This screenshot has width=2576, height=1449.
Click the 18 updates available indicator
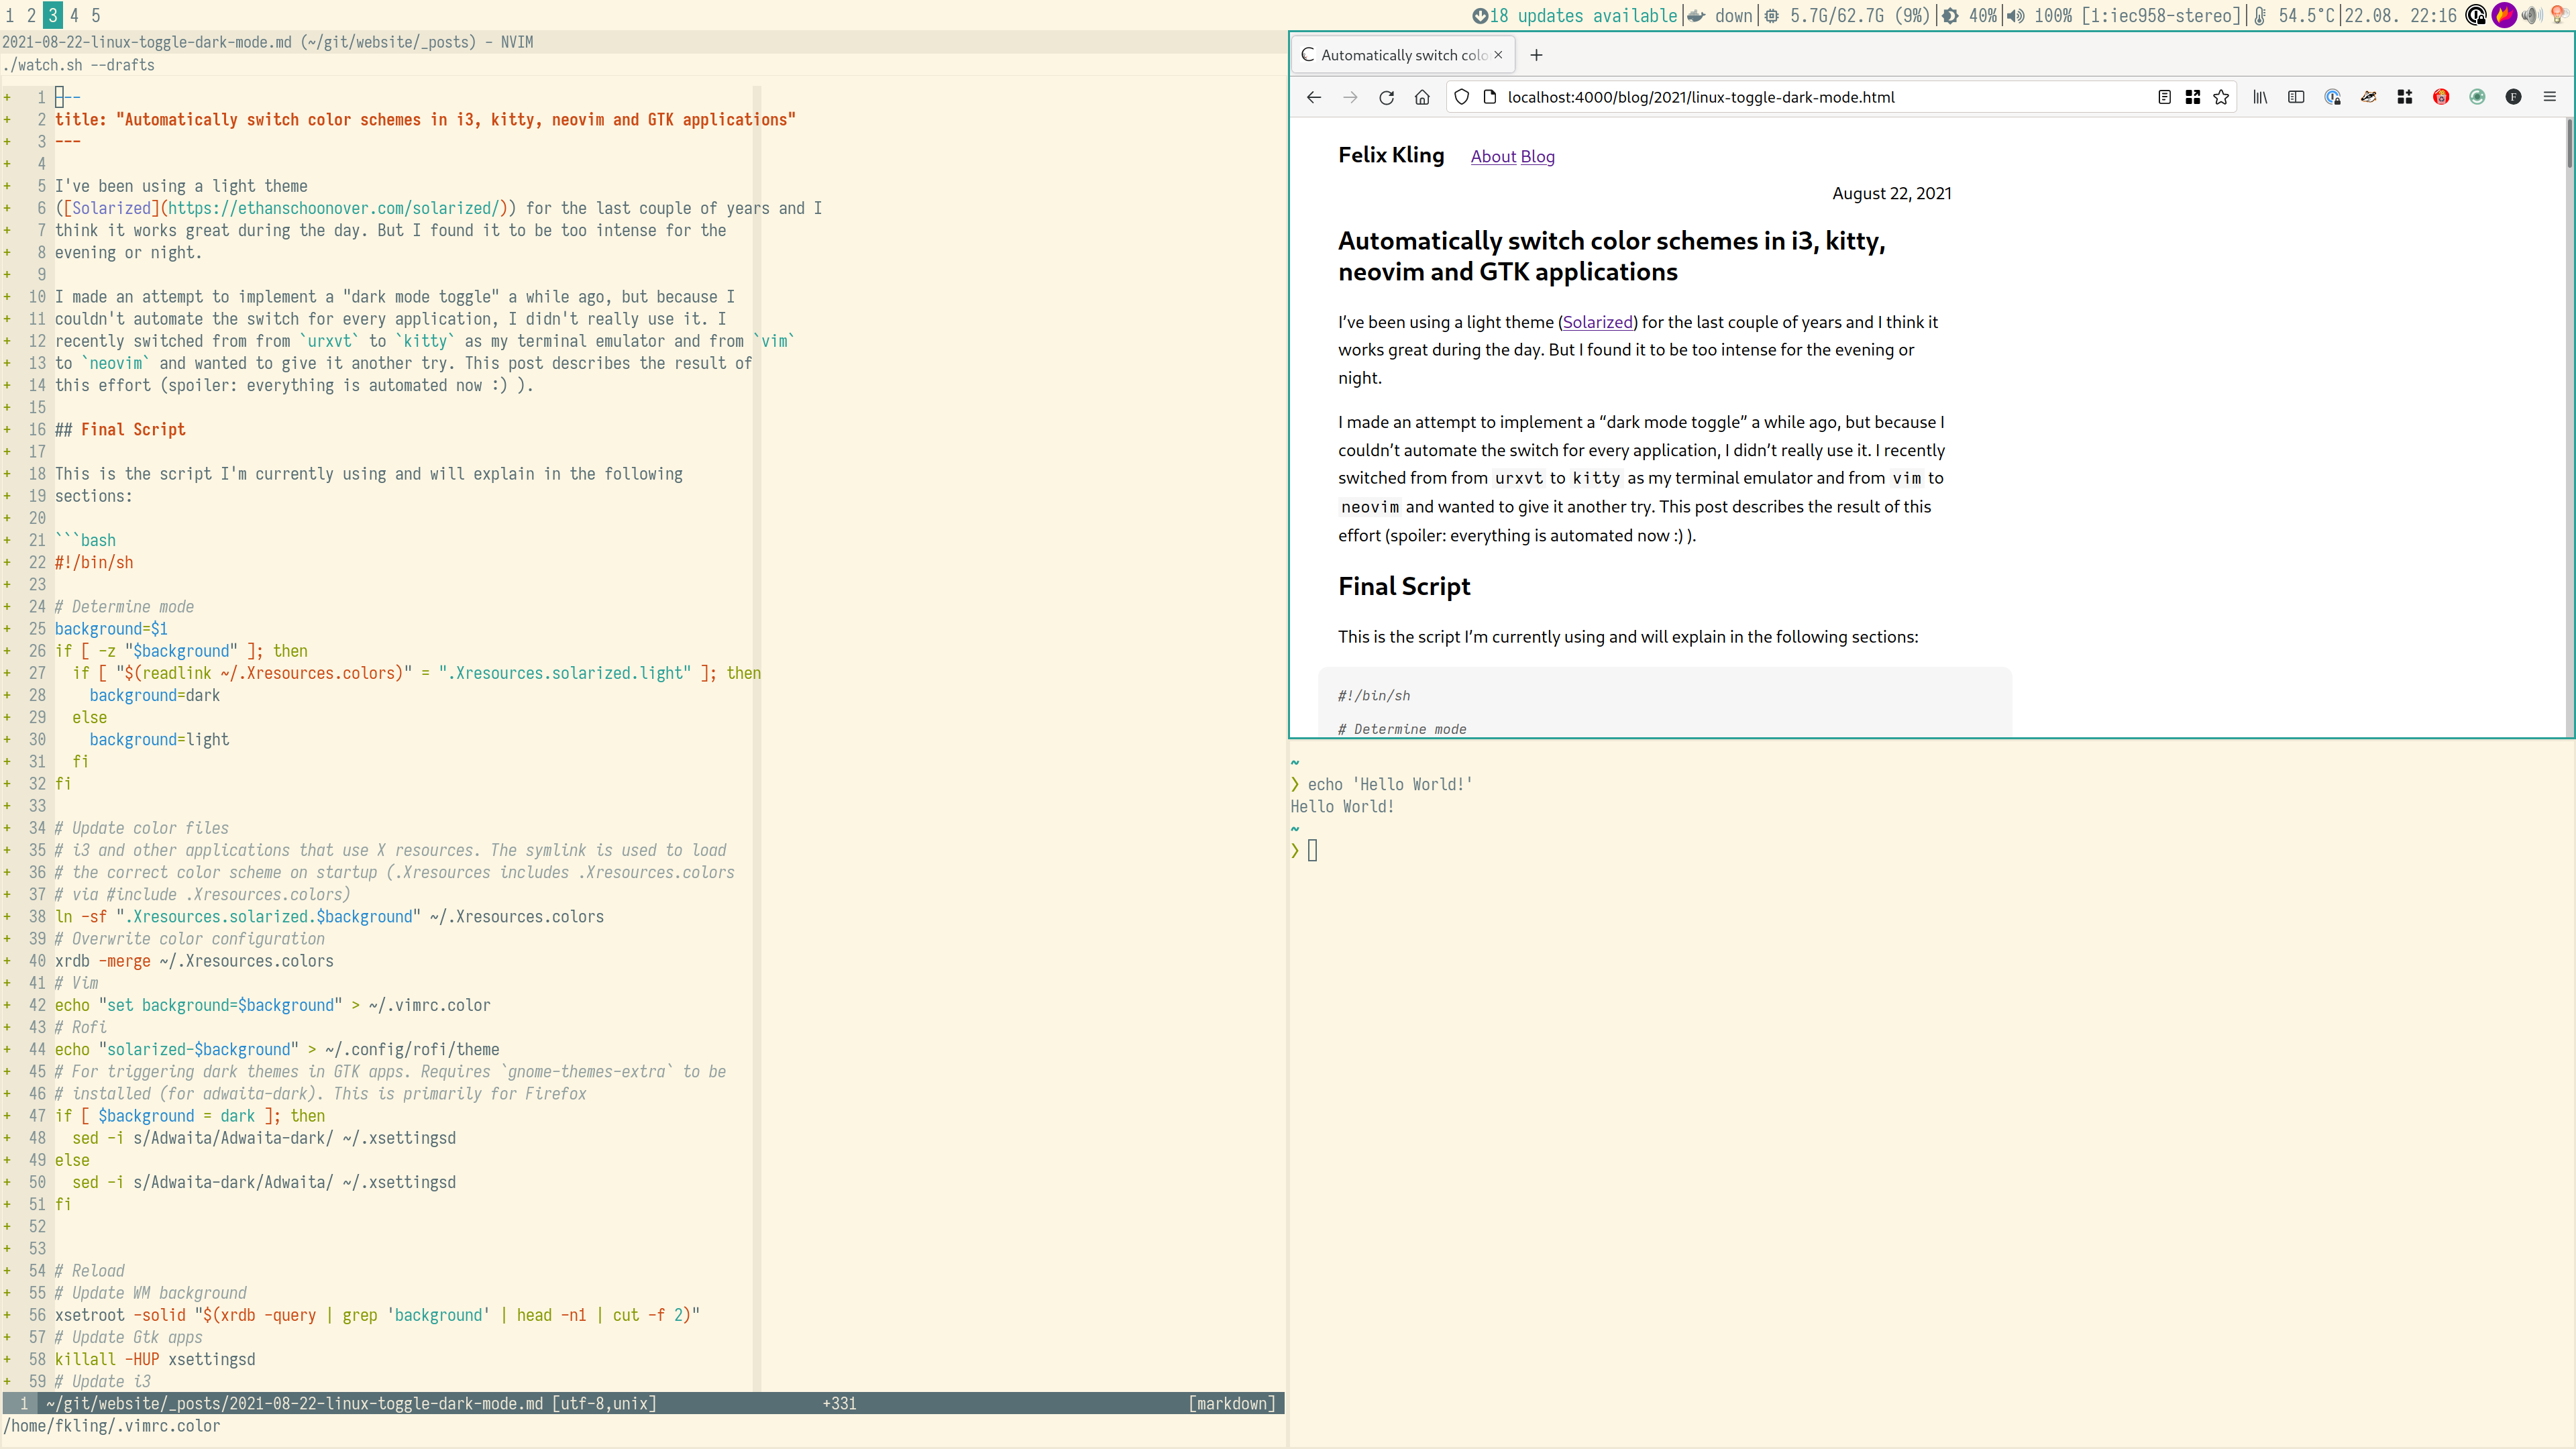click(x=1574, y=15)
